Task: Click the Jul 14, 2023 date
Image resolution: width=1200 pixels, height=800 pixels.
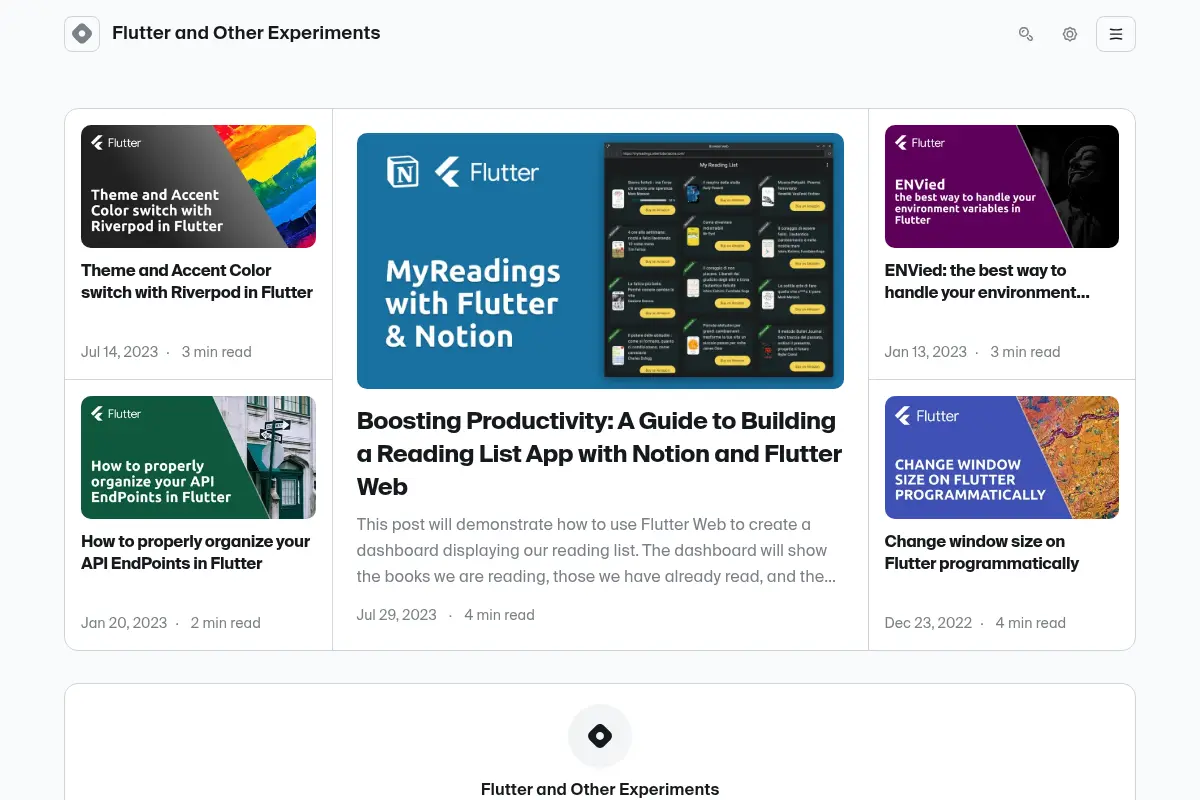Action: click(120, 352)
